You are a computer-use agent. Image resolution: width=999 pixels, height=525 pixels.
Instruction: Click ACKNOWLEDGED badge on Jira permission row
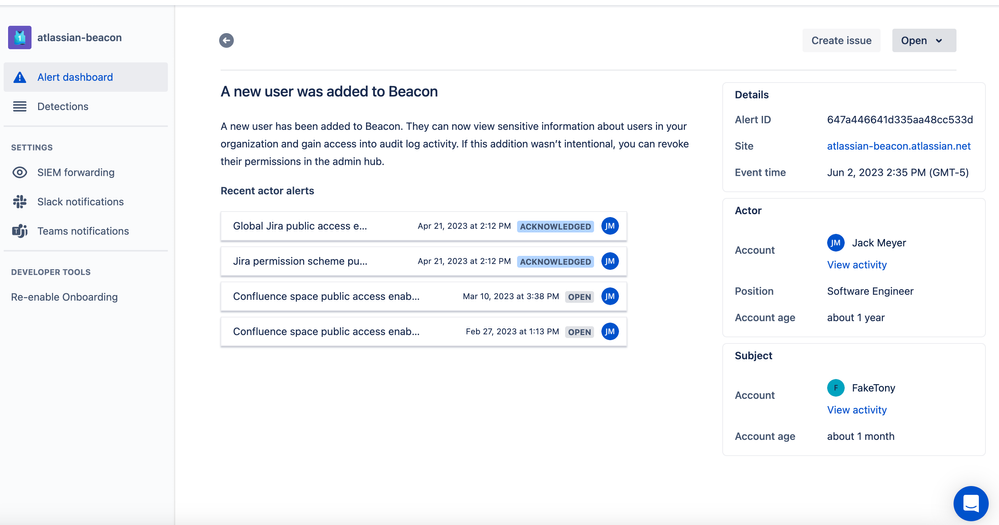coord(556,261)
